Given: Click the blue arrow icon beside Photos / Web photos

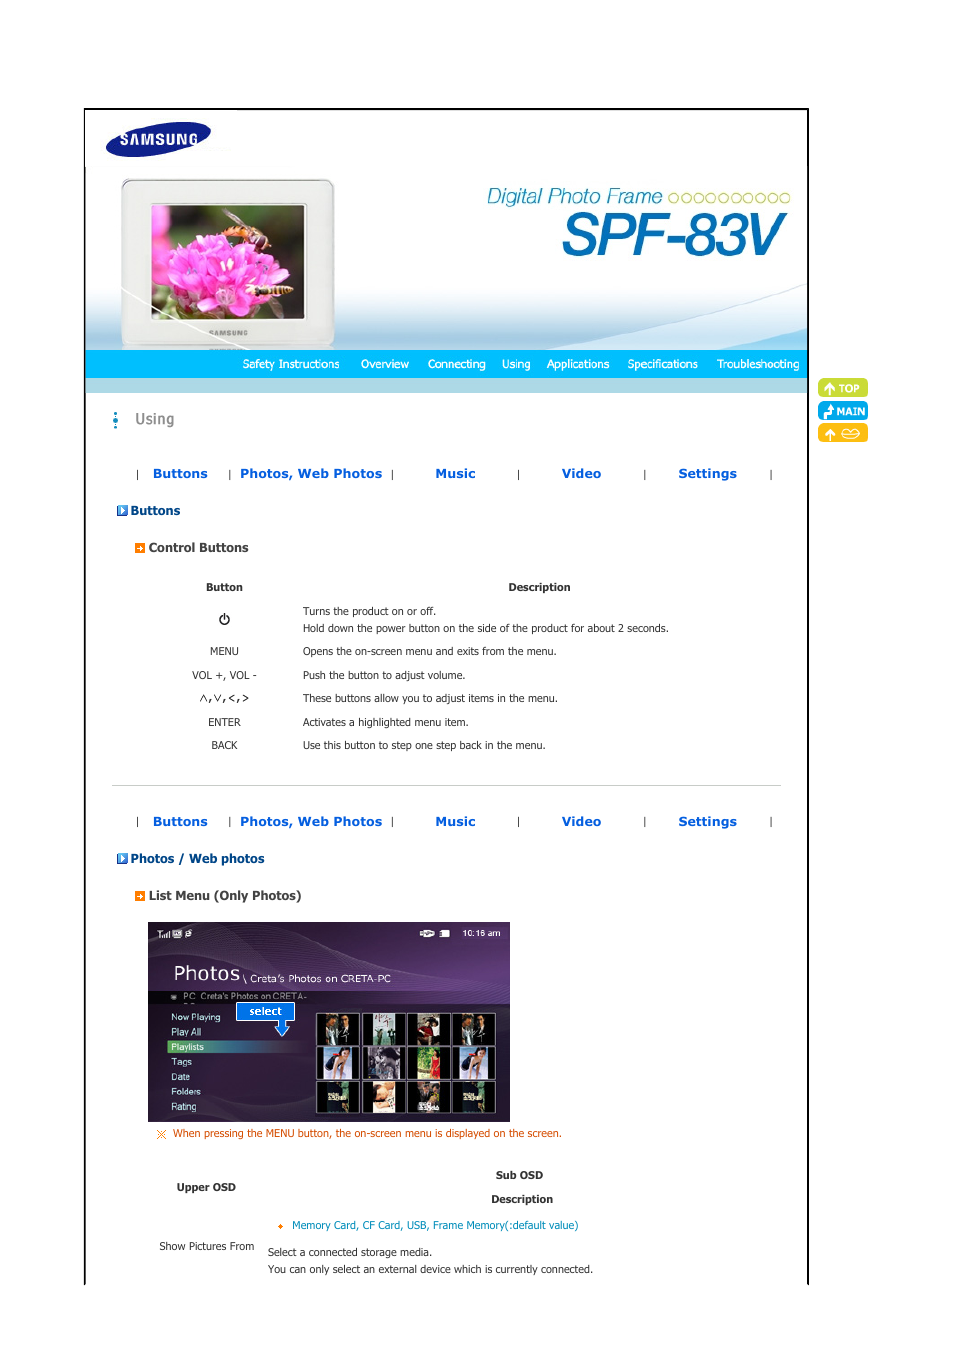Looking at the screenshot, I should [122, 859].
